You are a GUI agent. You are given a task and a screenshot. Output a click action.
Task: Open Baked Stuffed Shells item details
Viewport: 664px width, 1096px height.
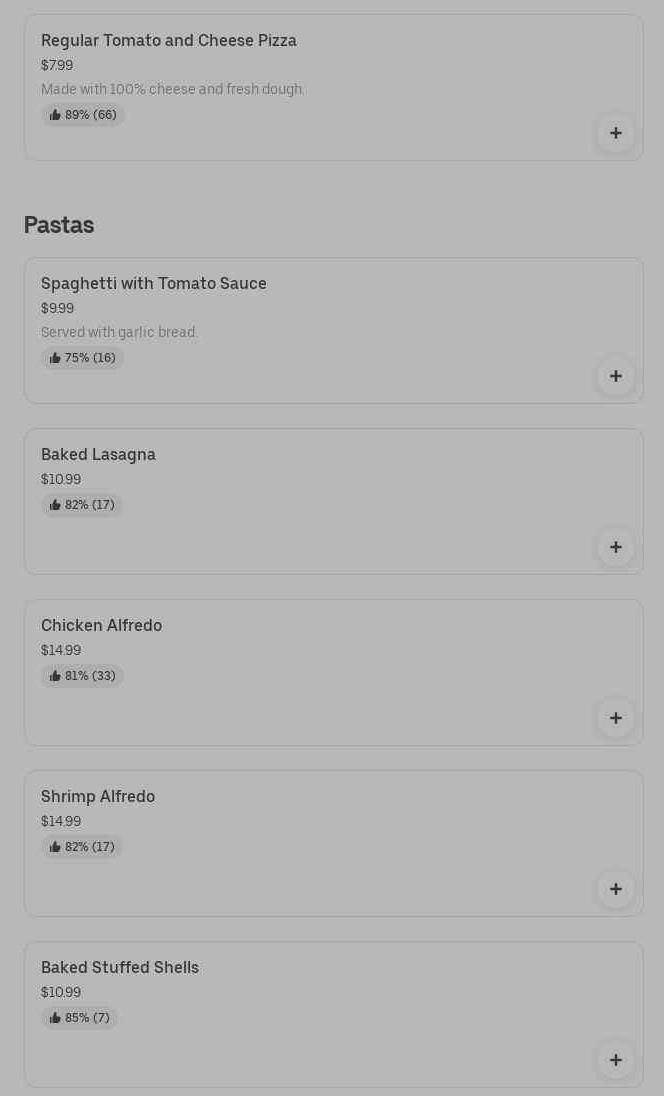pyautogui.click(x=120, y=967)
